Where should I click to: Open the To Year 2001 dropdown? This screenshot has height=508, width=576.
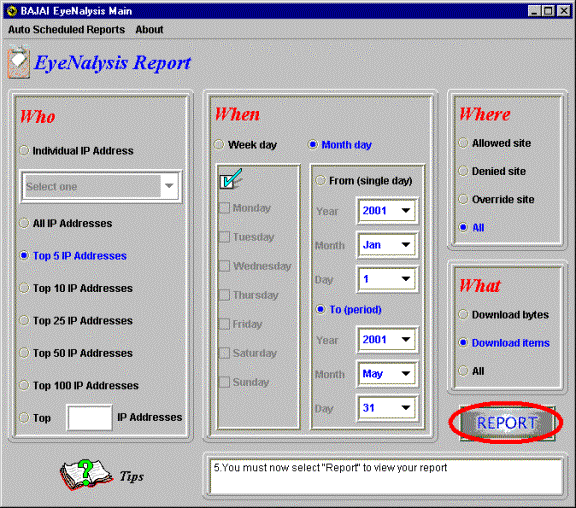click(387, 339)
